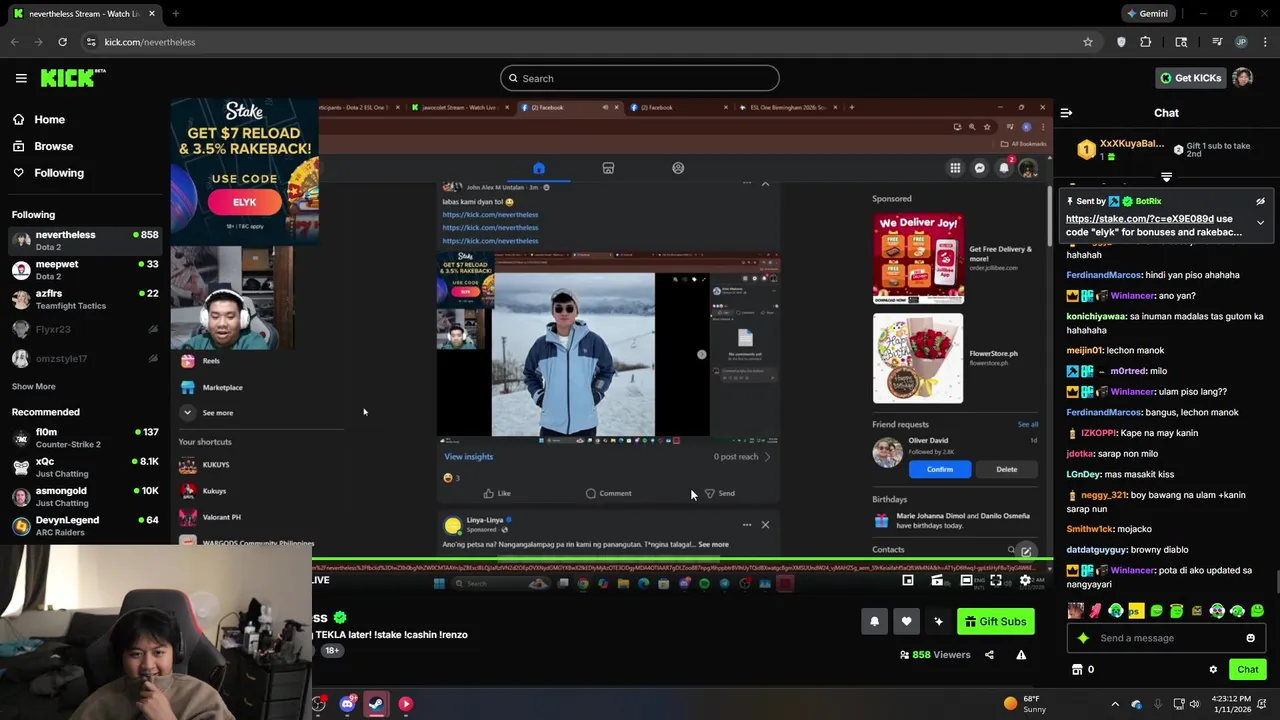Reload the page in the browser
Viewport: 1280px width, 720px height.
click(x=62, y=42)
